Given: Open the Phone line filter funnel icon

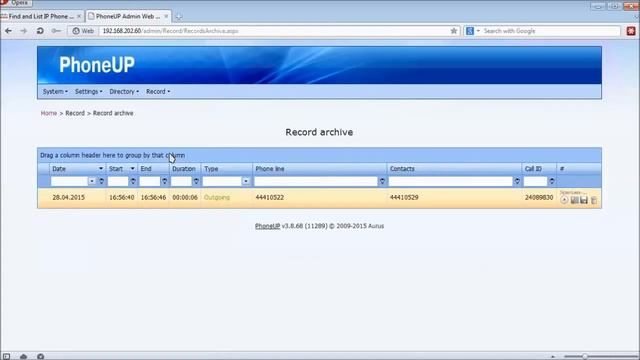Looking at the screenshot, I should [382, 181].
